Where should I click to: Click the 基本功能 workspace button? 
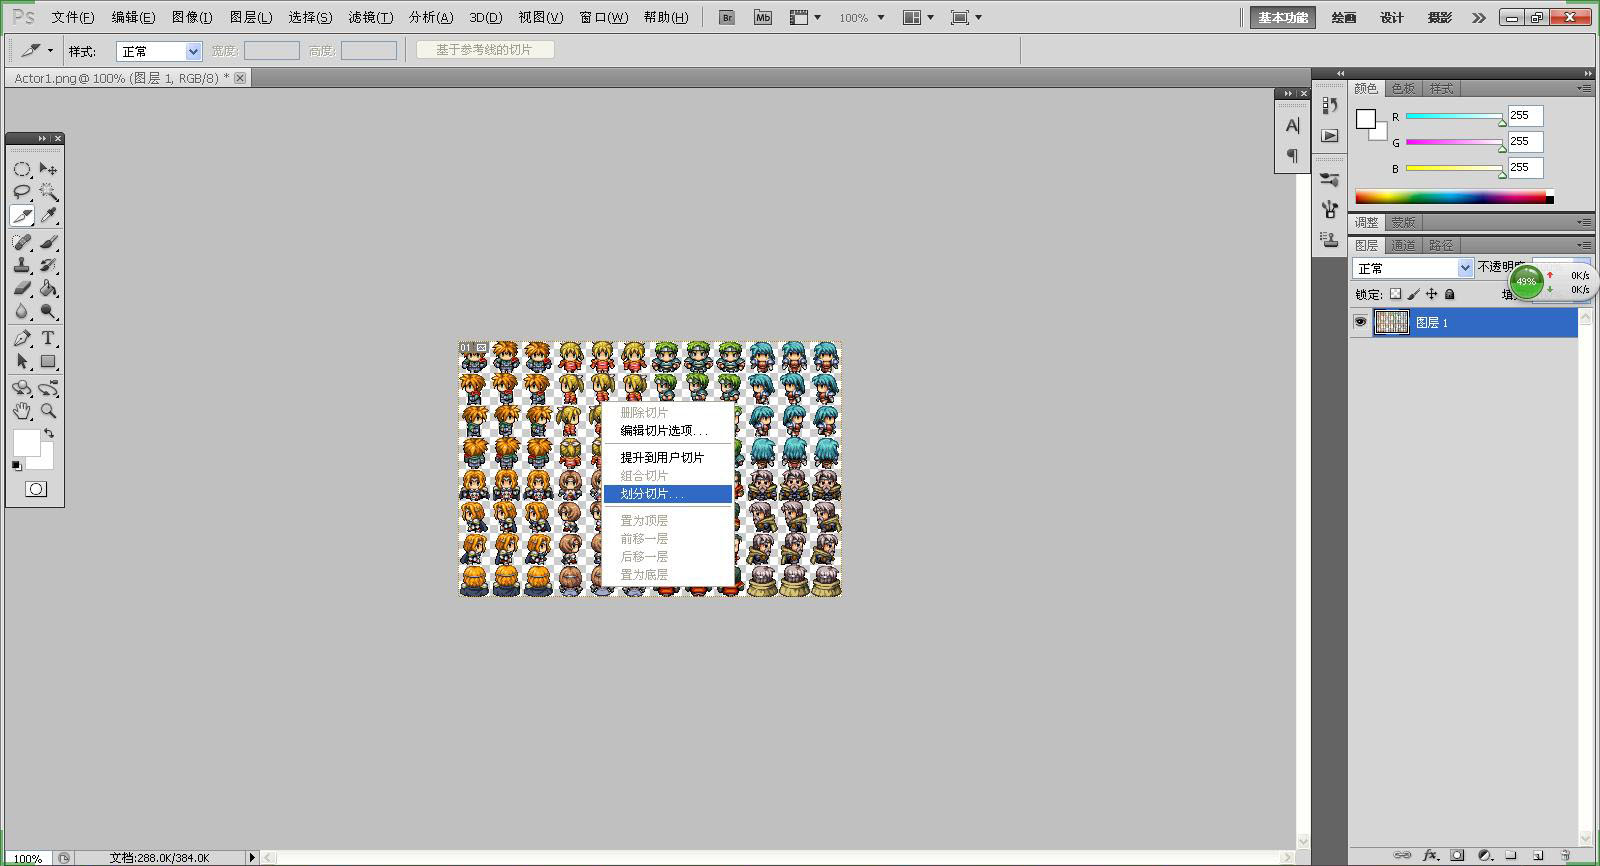coord(1283,17)
